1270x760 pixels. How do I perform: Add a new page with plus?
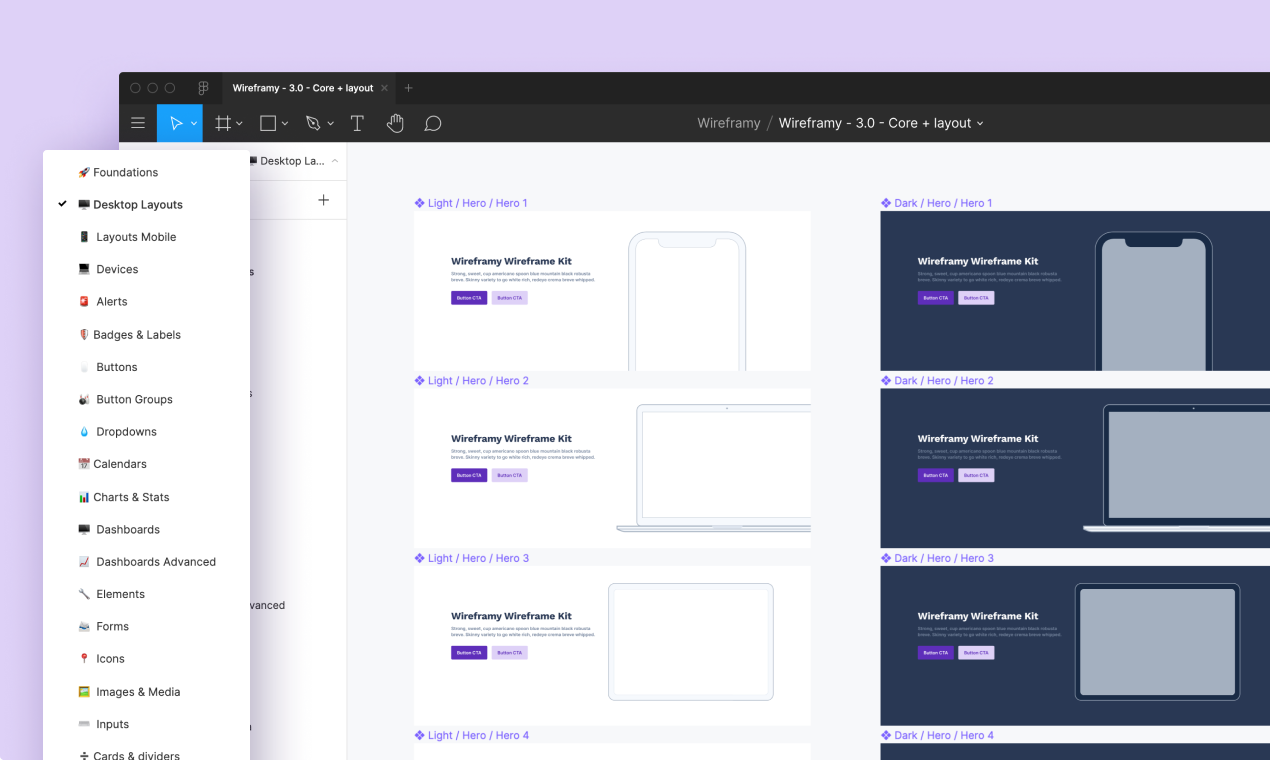tap(323, 200)
